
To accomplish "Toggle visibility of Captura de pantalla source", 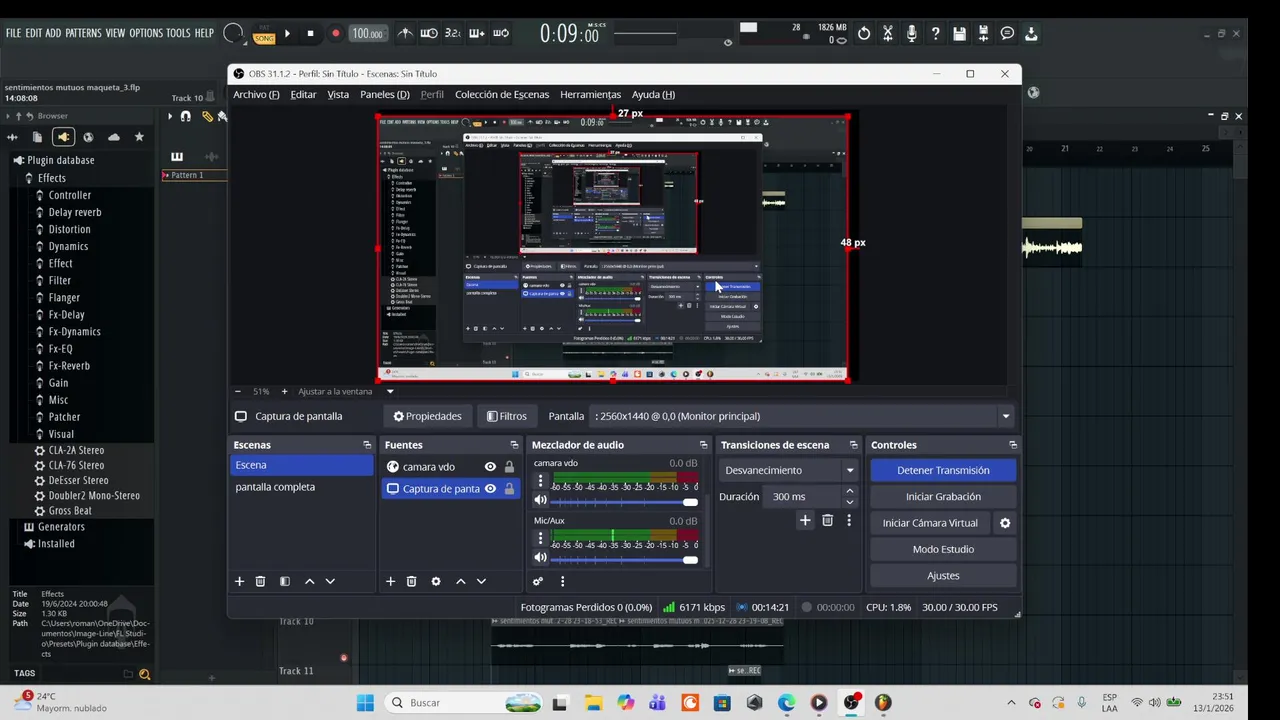I will [x=490, y=489].
